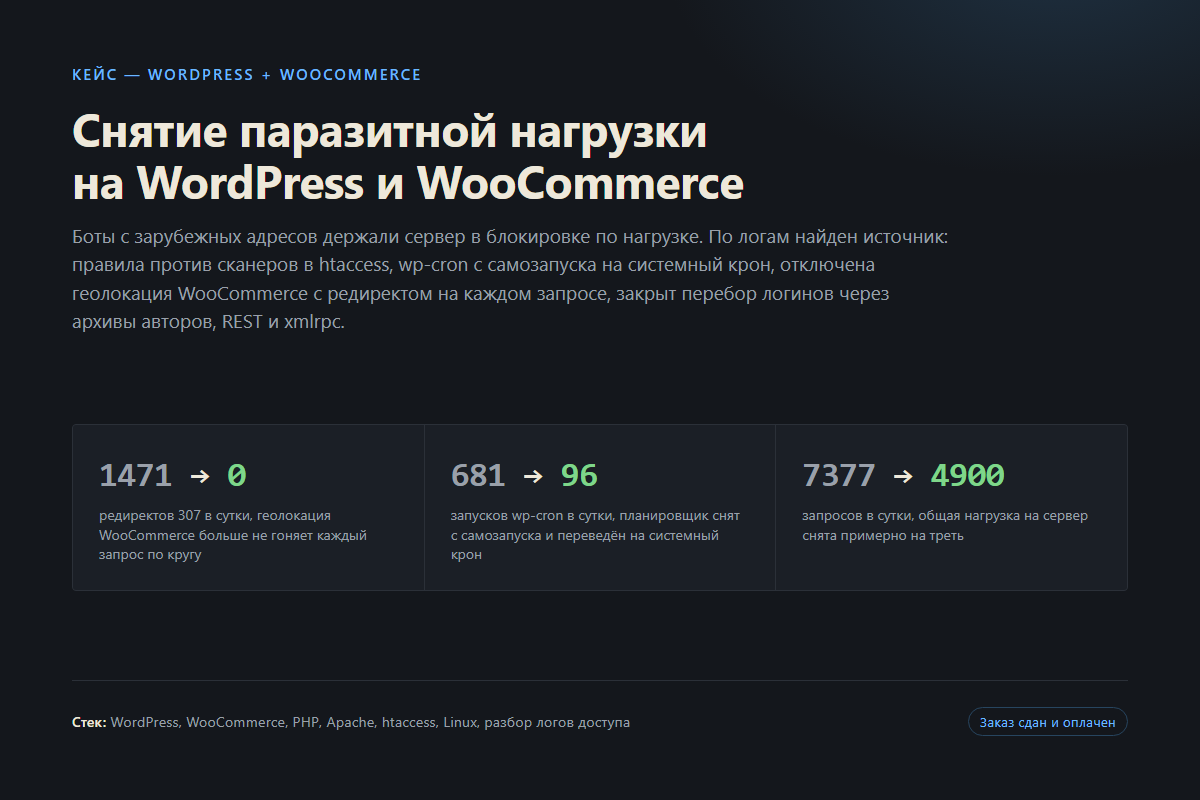Image resolution: width=1200 pixels, height=800 pixels.
Task: Click the heading 'Снятие паразитной нагрузки на WordPress и WooCommerce'
Action: [x=408, y=158]
